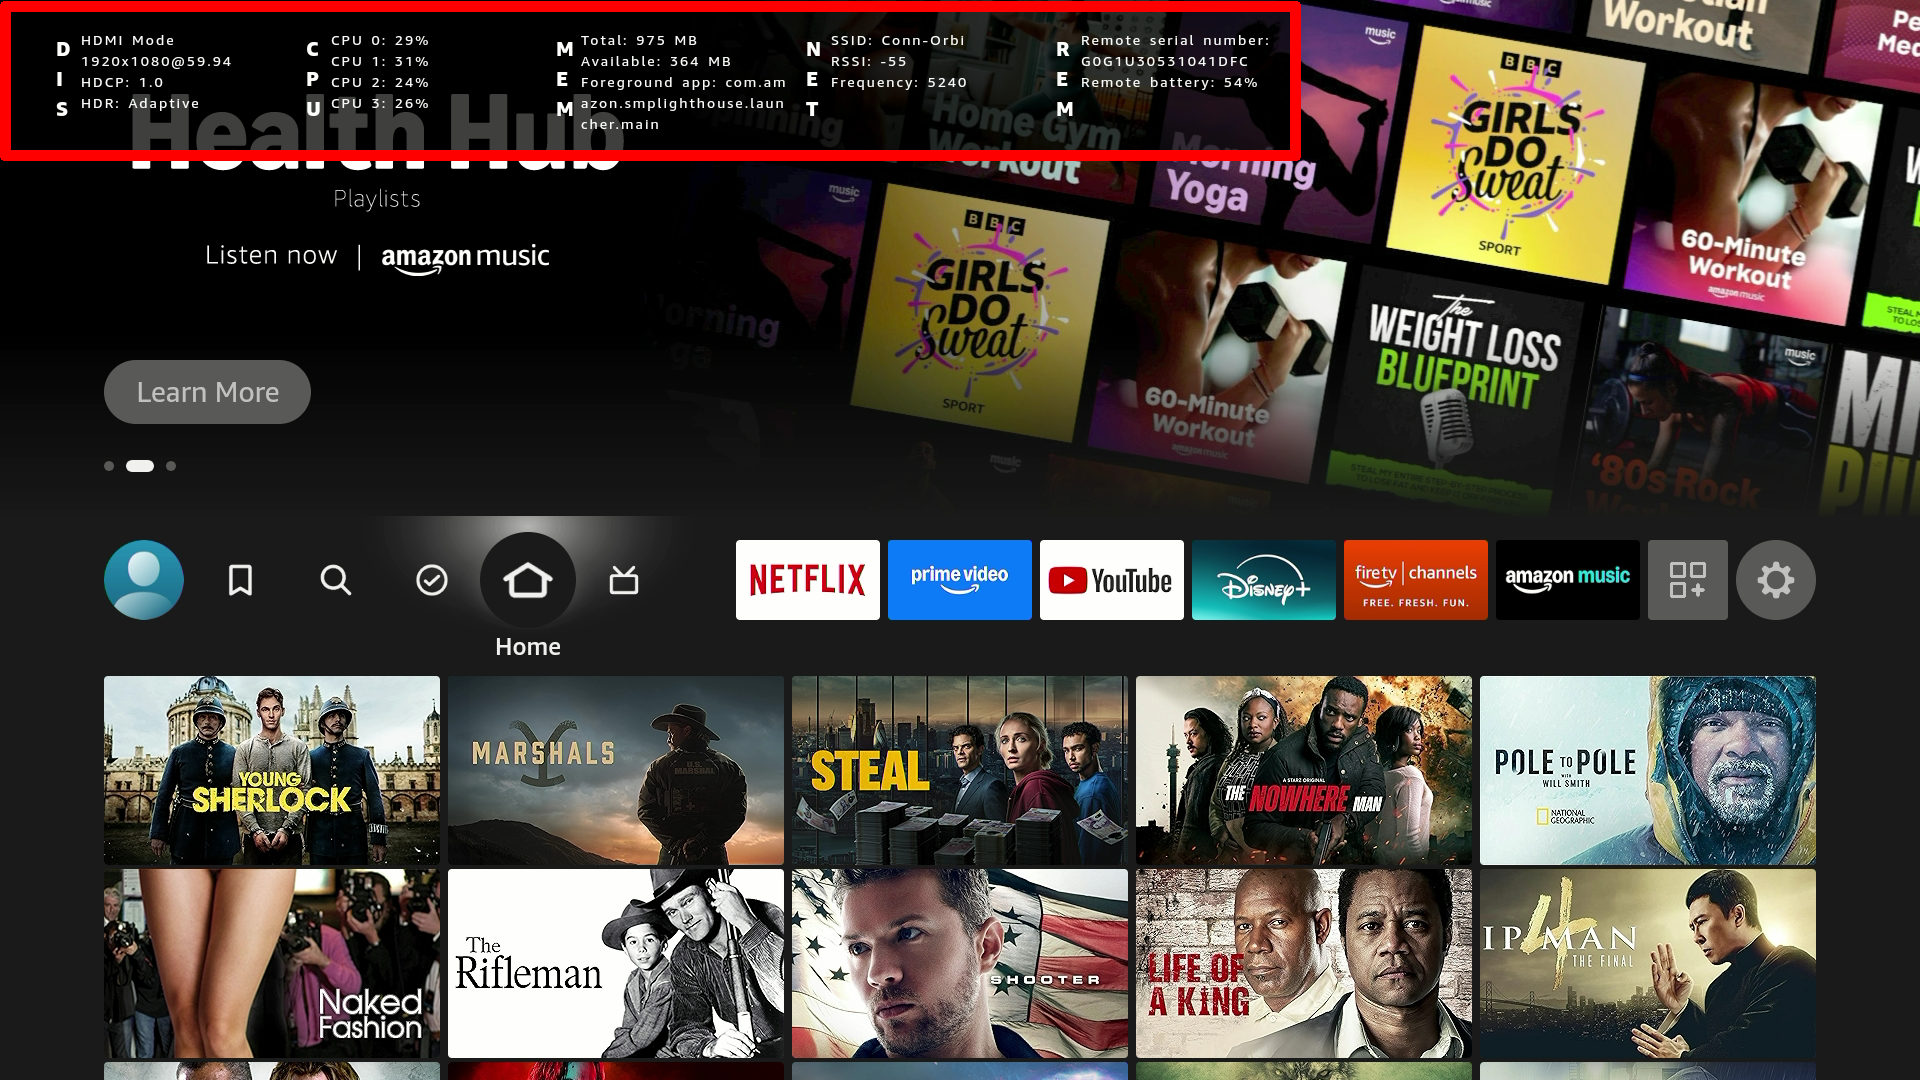The height and width of the screenshot is (1080, 1920).
Task: Open The Rifleman thumbnail
Action: (616, 963)
